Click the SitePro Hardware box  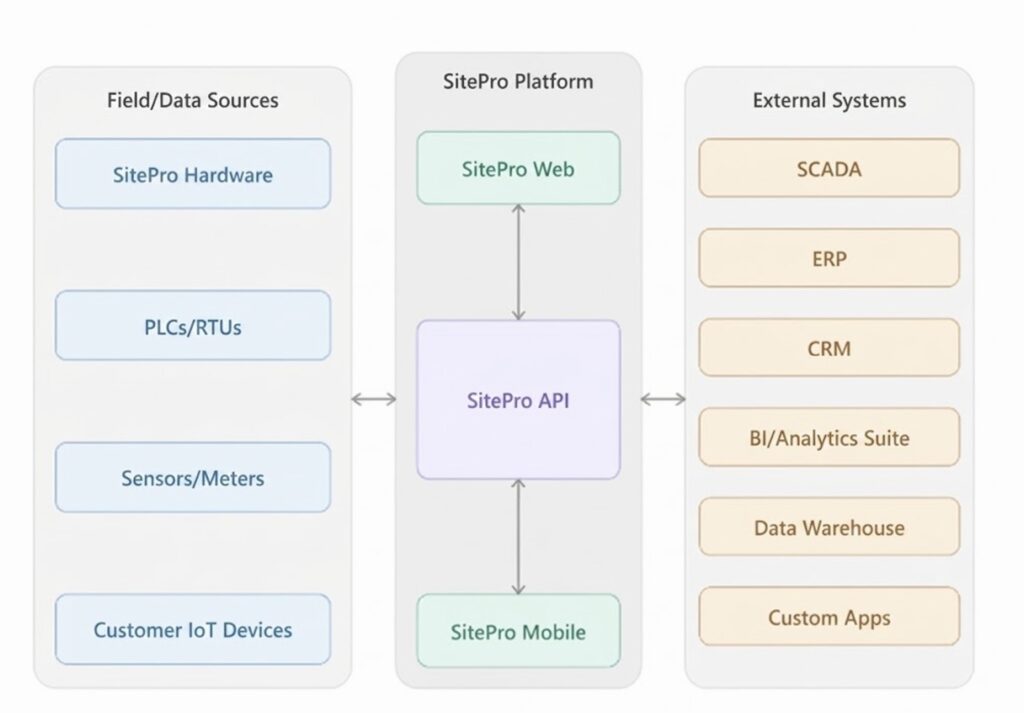[193, 174]
